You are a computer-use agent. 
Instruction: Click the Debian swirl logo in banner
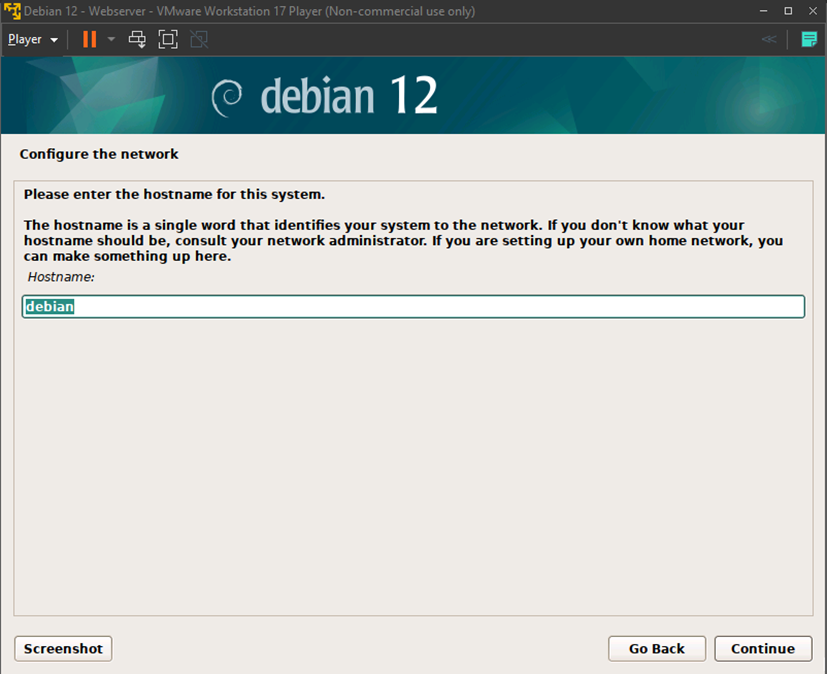[x=227, y=98]
